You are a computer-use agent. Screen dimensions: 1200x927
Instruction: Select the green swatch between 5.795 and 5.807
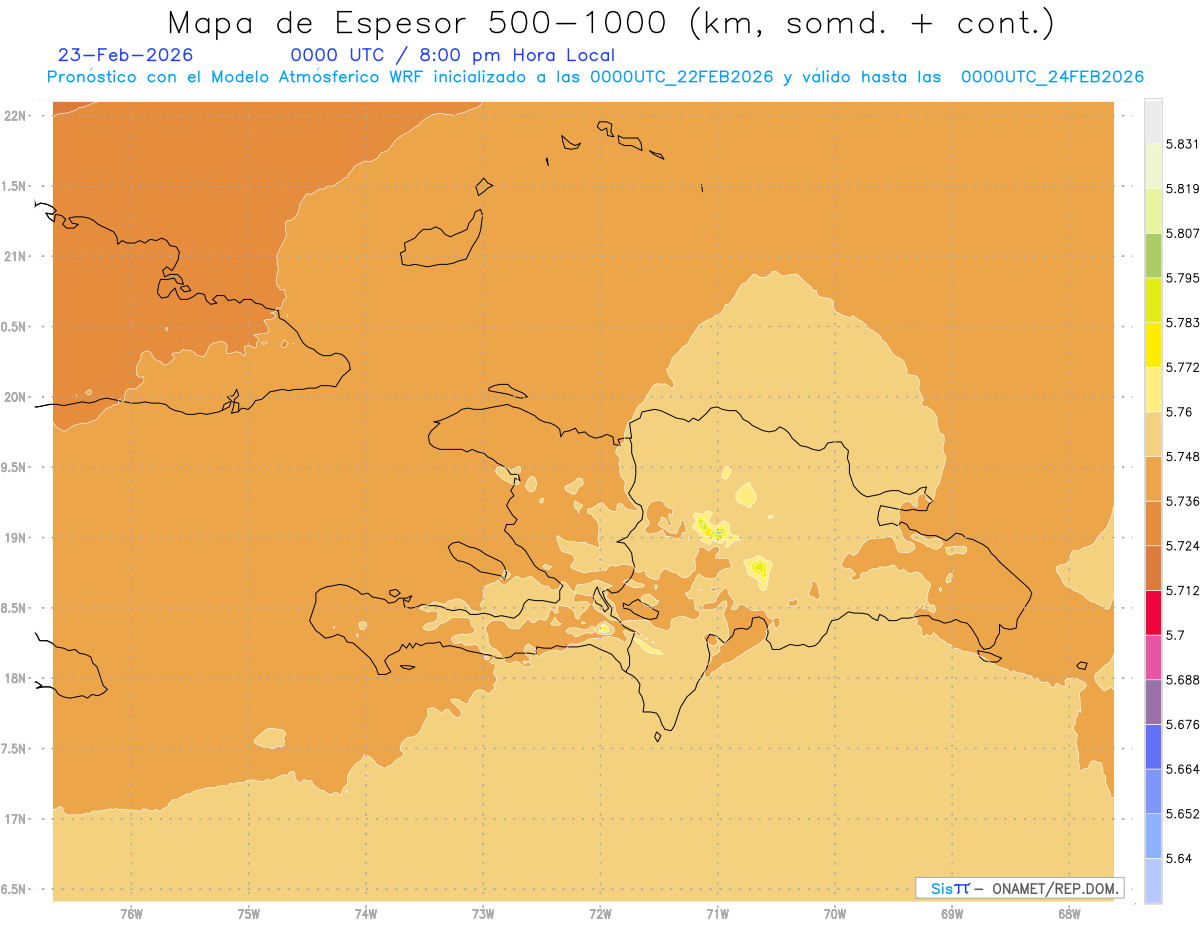[x=1153, y=255]
